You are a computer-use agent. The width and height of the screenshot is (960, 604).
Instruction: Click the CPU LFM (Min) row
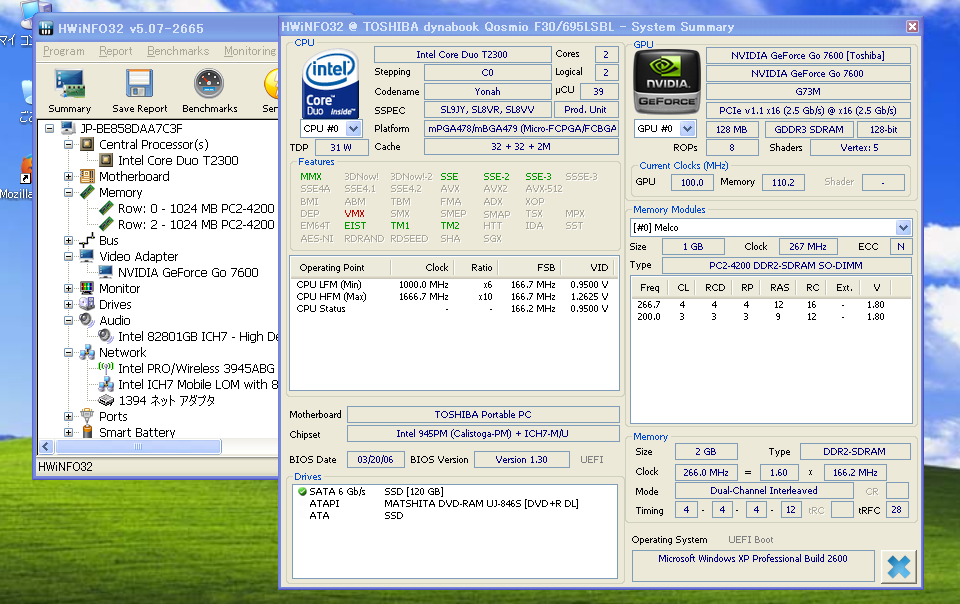tap(453, 285)
